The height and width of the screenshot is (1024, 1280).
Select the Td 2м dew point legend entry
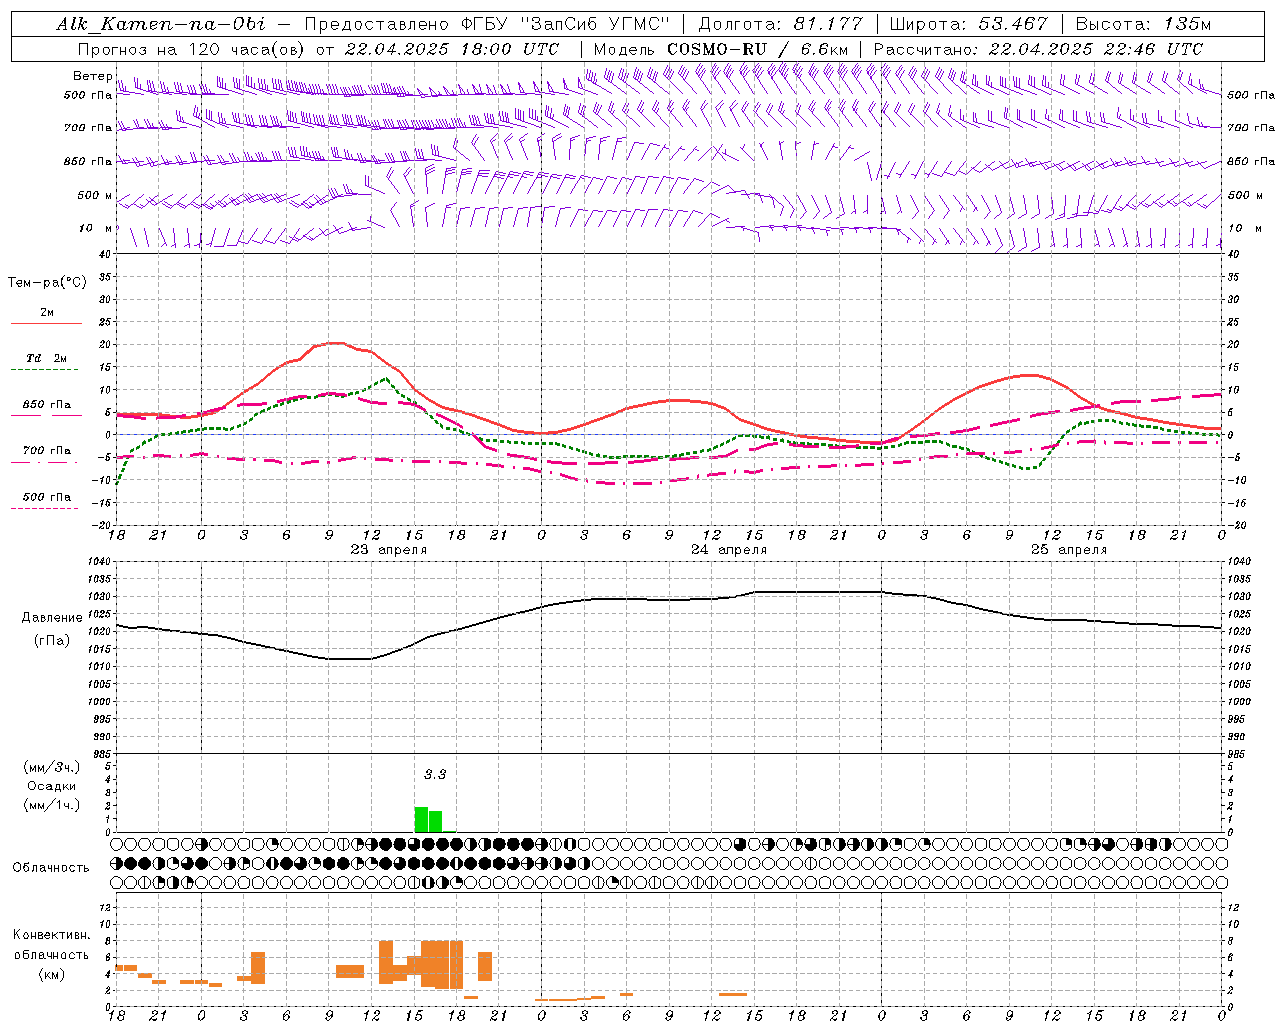(47, 358)
